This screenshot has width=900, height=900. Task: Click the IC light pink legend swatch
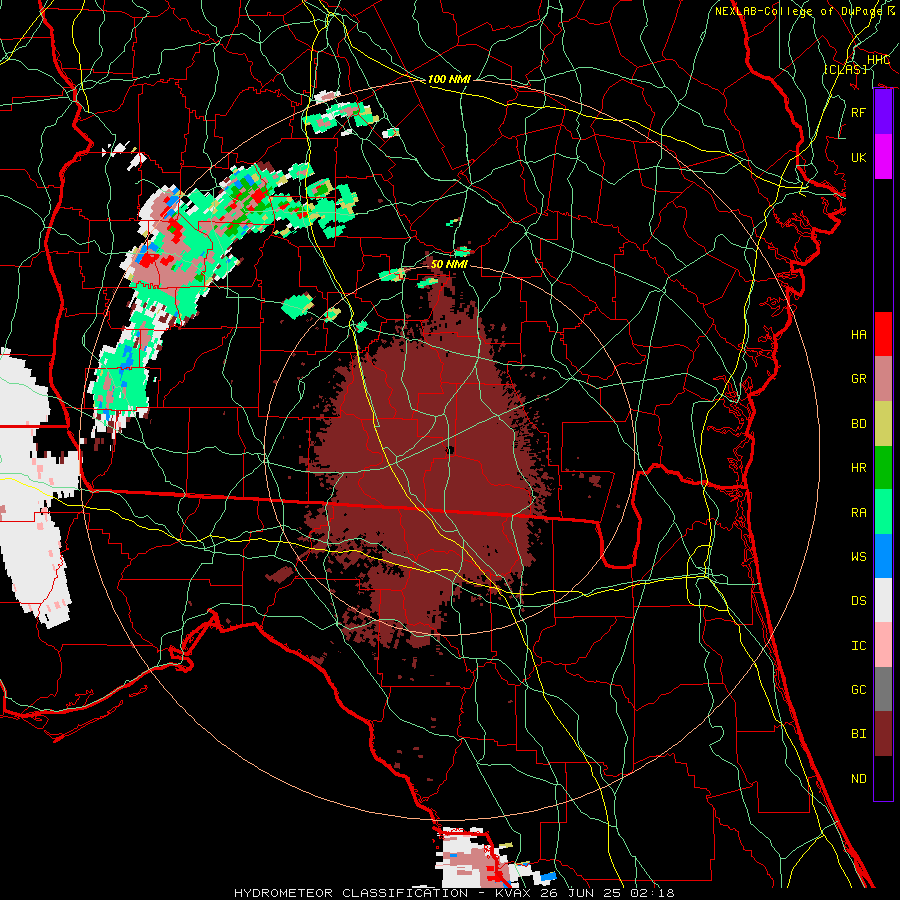883,645
